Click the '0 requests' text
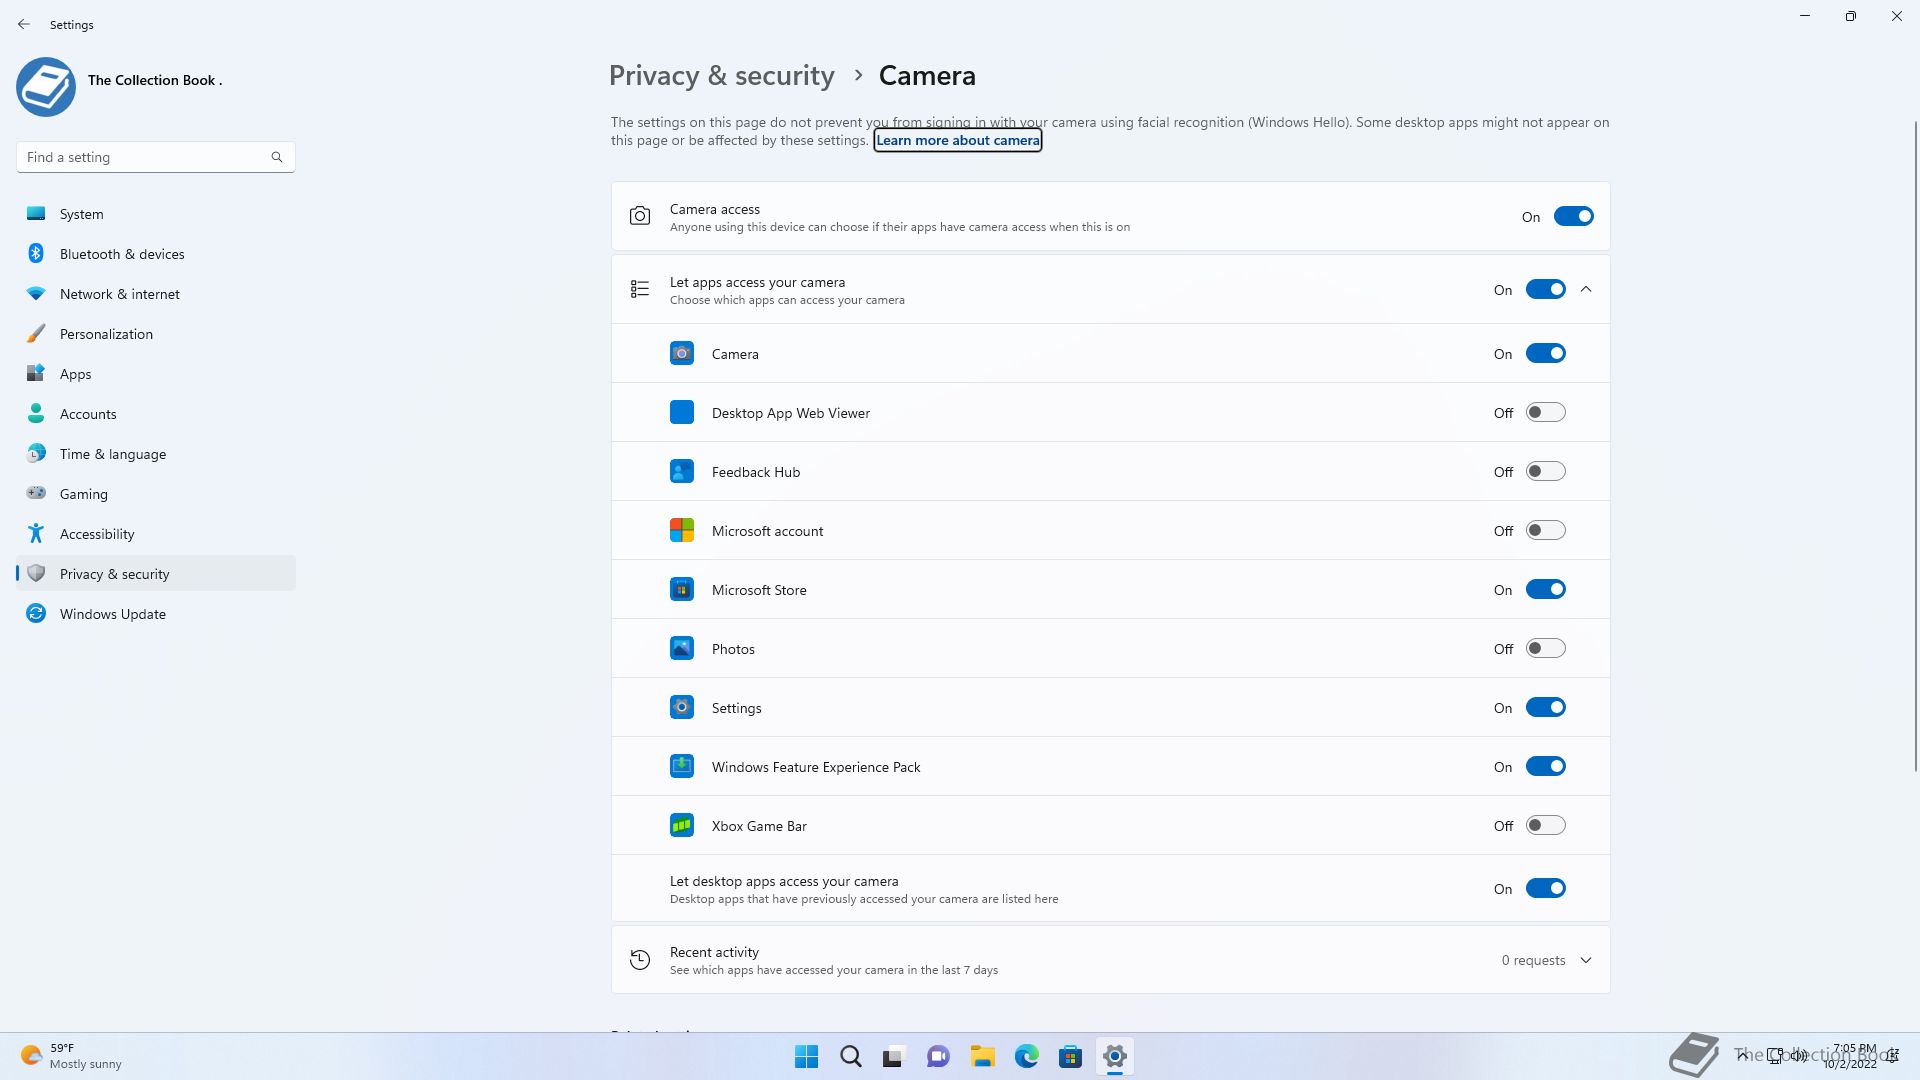The width and height of the screenshot is (1920, 1080). click(1533, 960)
